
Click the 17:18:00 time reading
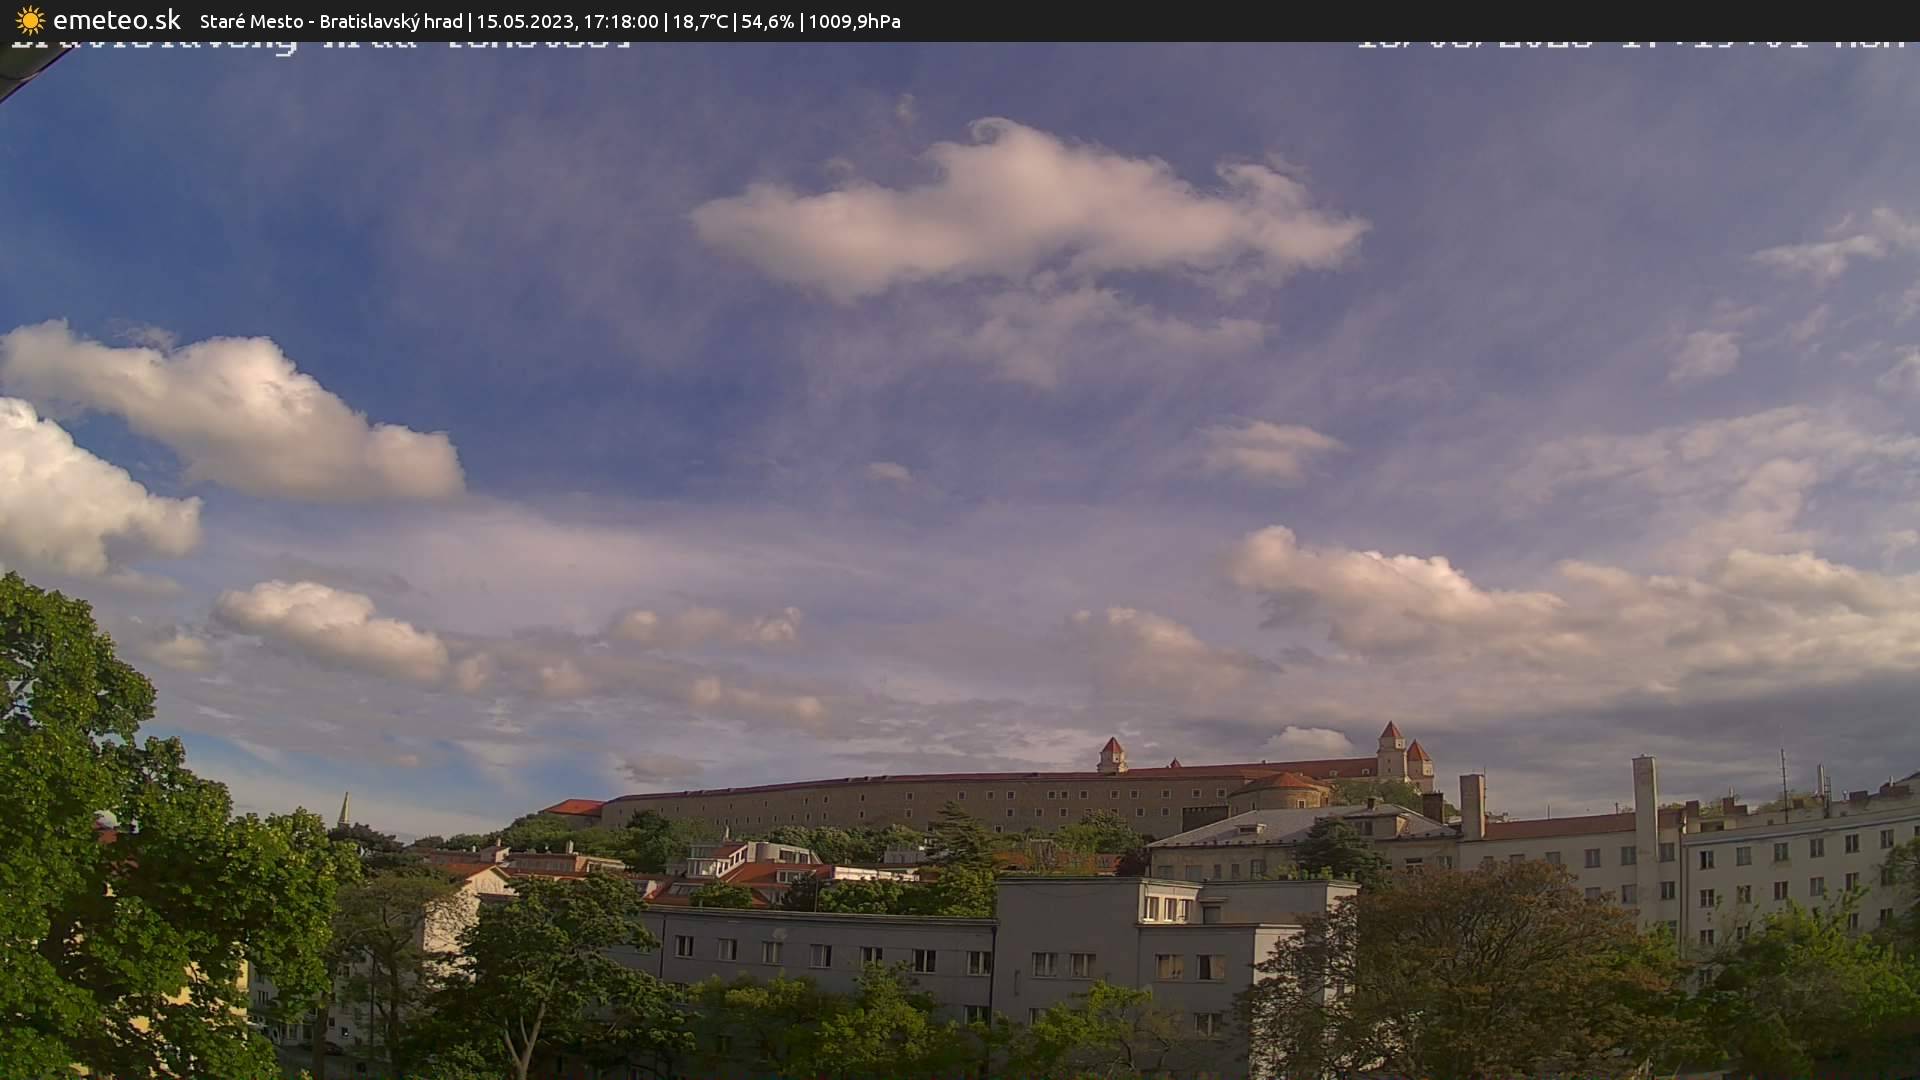620,22
